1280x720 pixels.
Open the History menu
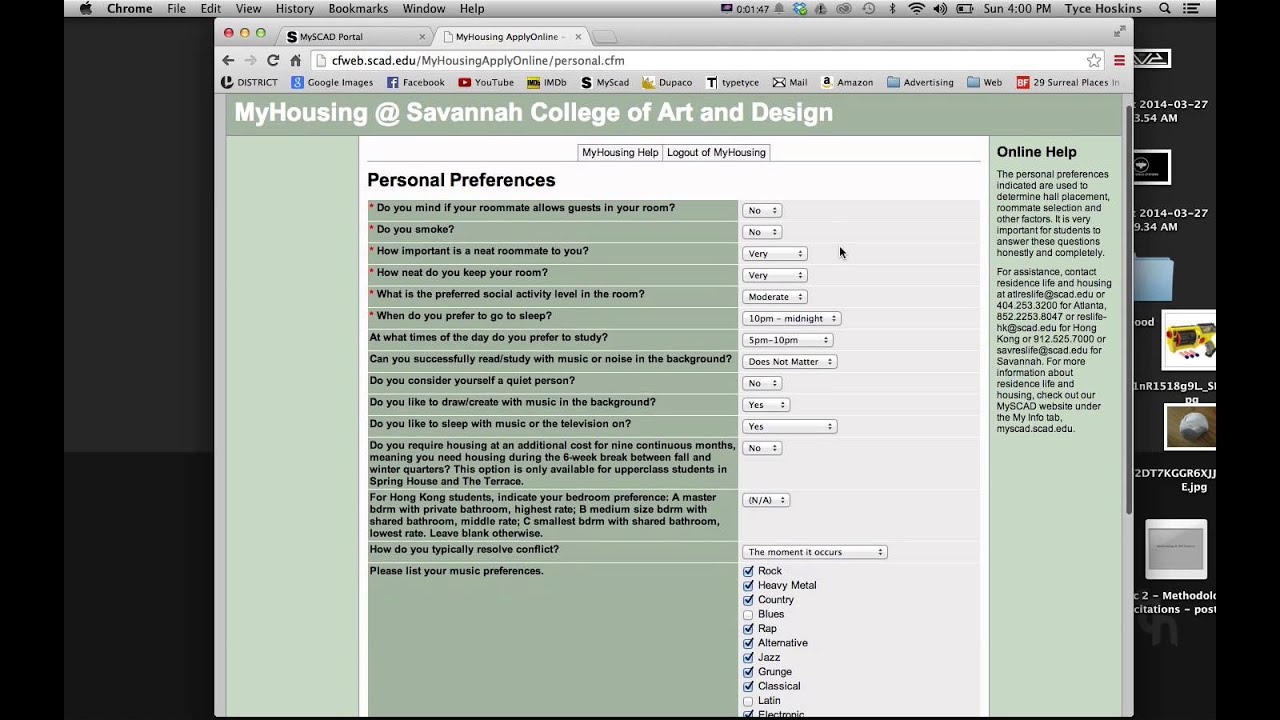294,9
